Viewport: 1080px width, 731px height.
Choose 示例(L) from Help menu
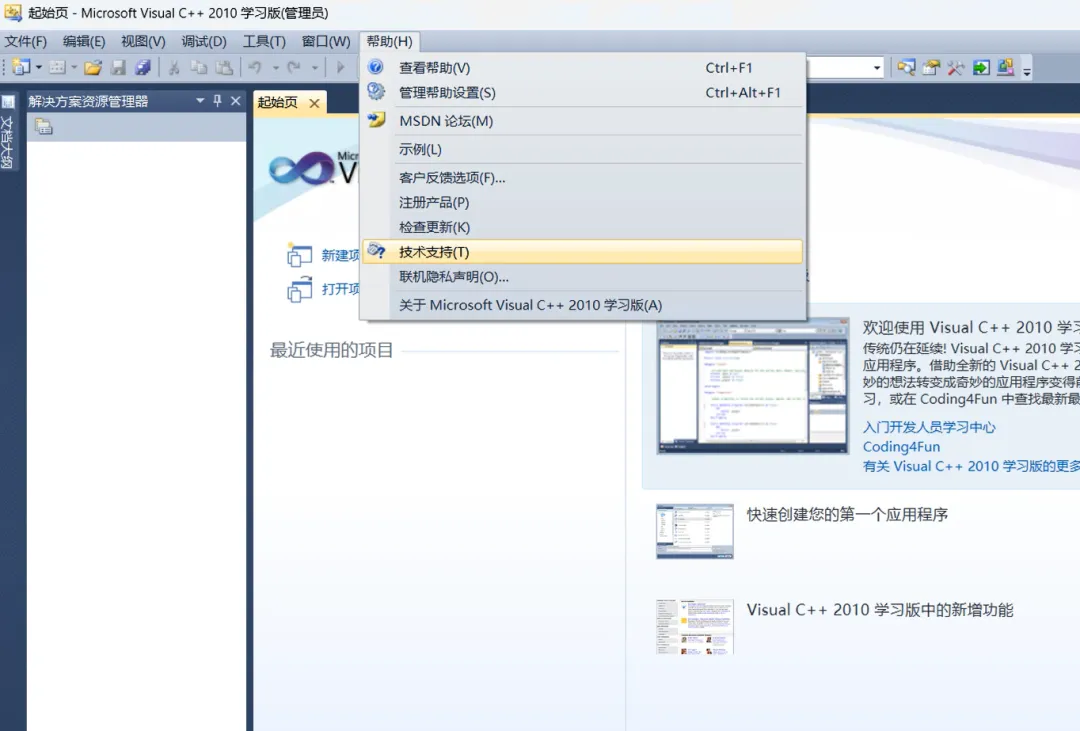coord(583,149)
